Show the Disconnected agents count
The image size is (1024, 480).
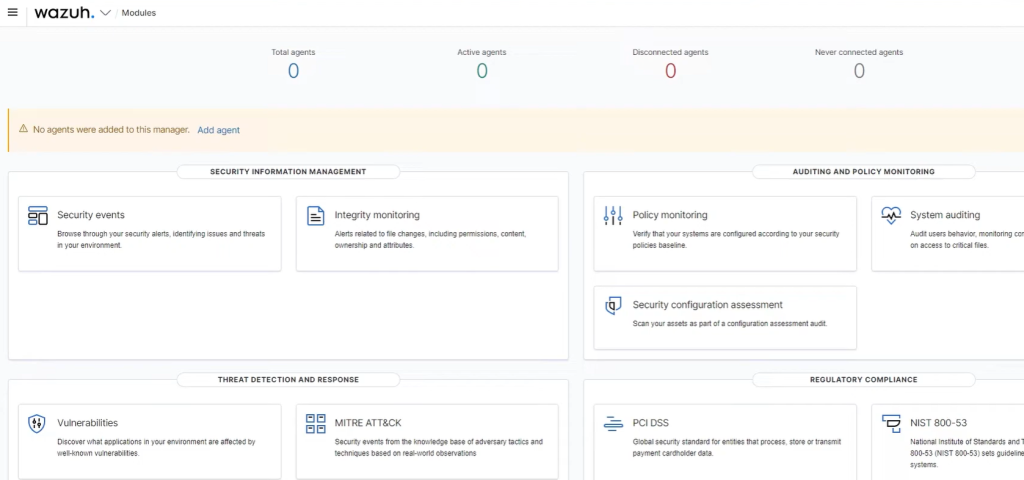click(670, 70)
